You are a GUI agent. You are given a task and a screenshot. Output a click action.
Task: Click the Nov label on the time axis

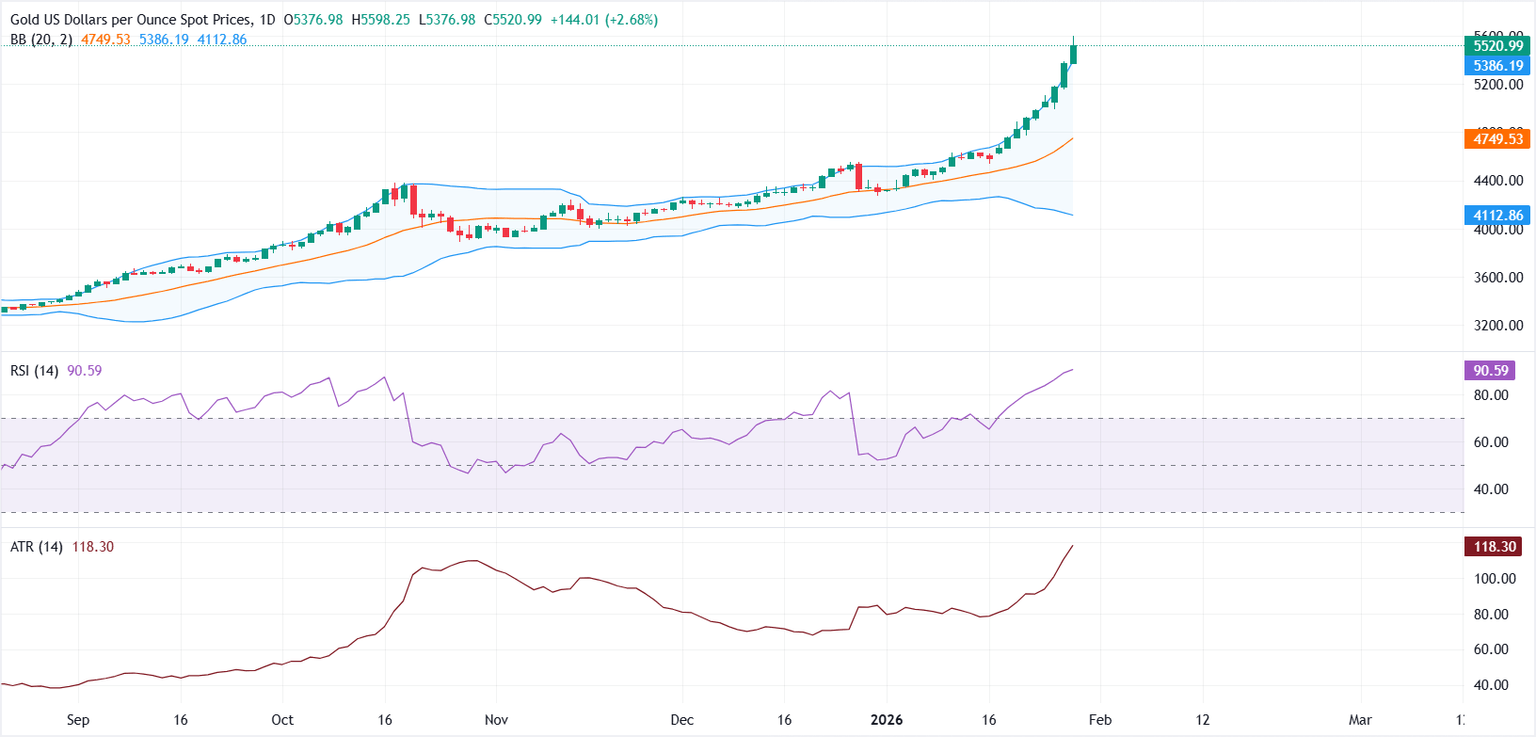(496, 719)
